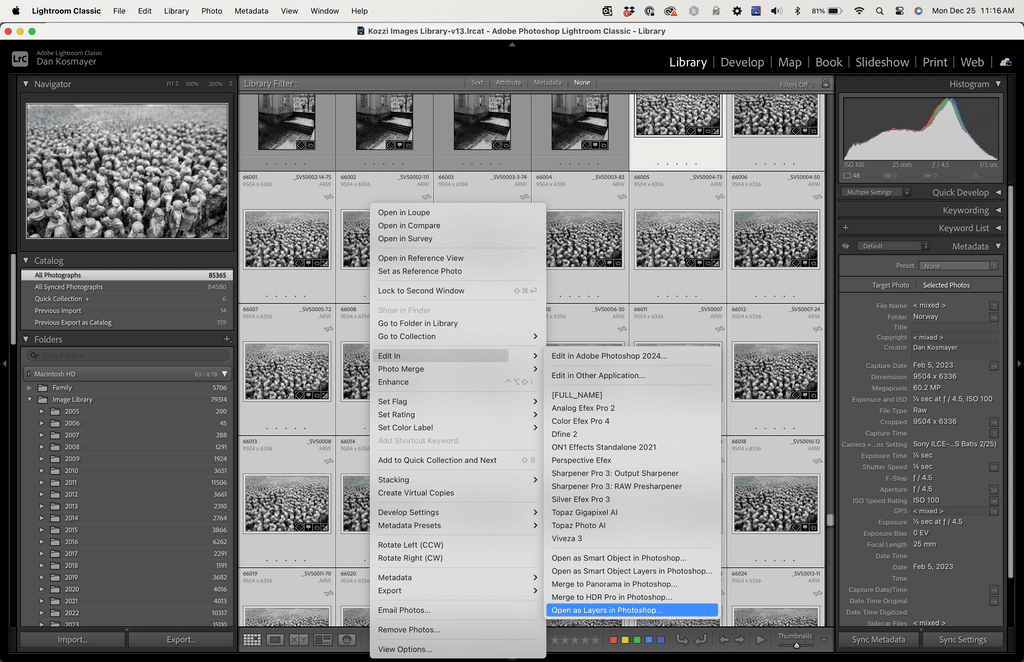Click the volume icon in menu bar
The height and width of the screenshot is (662, 1024).
[776, 11]
